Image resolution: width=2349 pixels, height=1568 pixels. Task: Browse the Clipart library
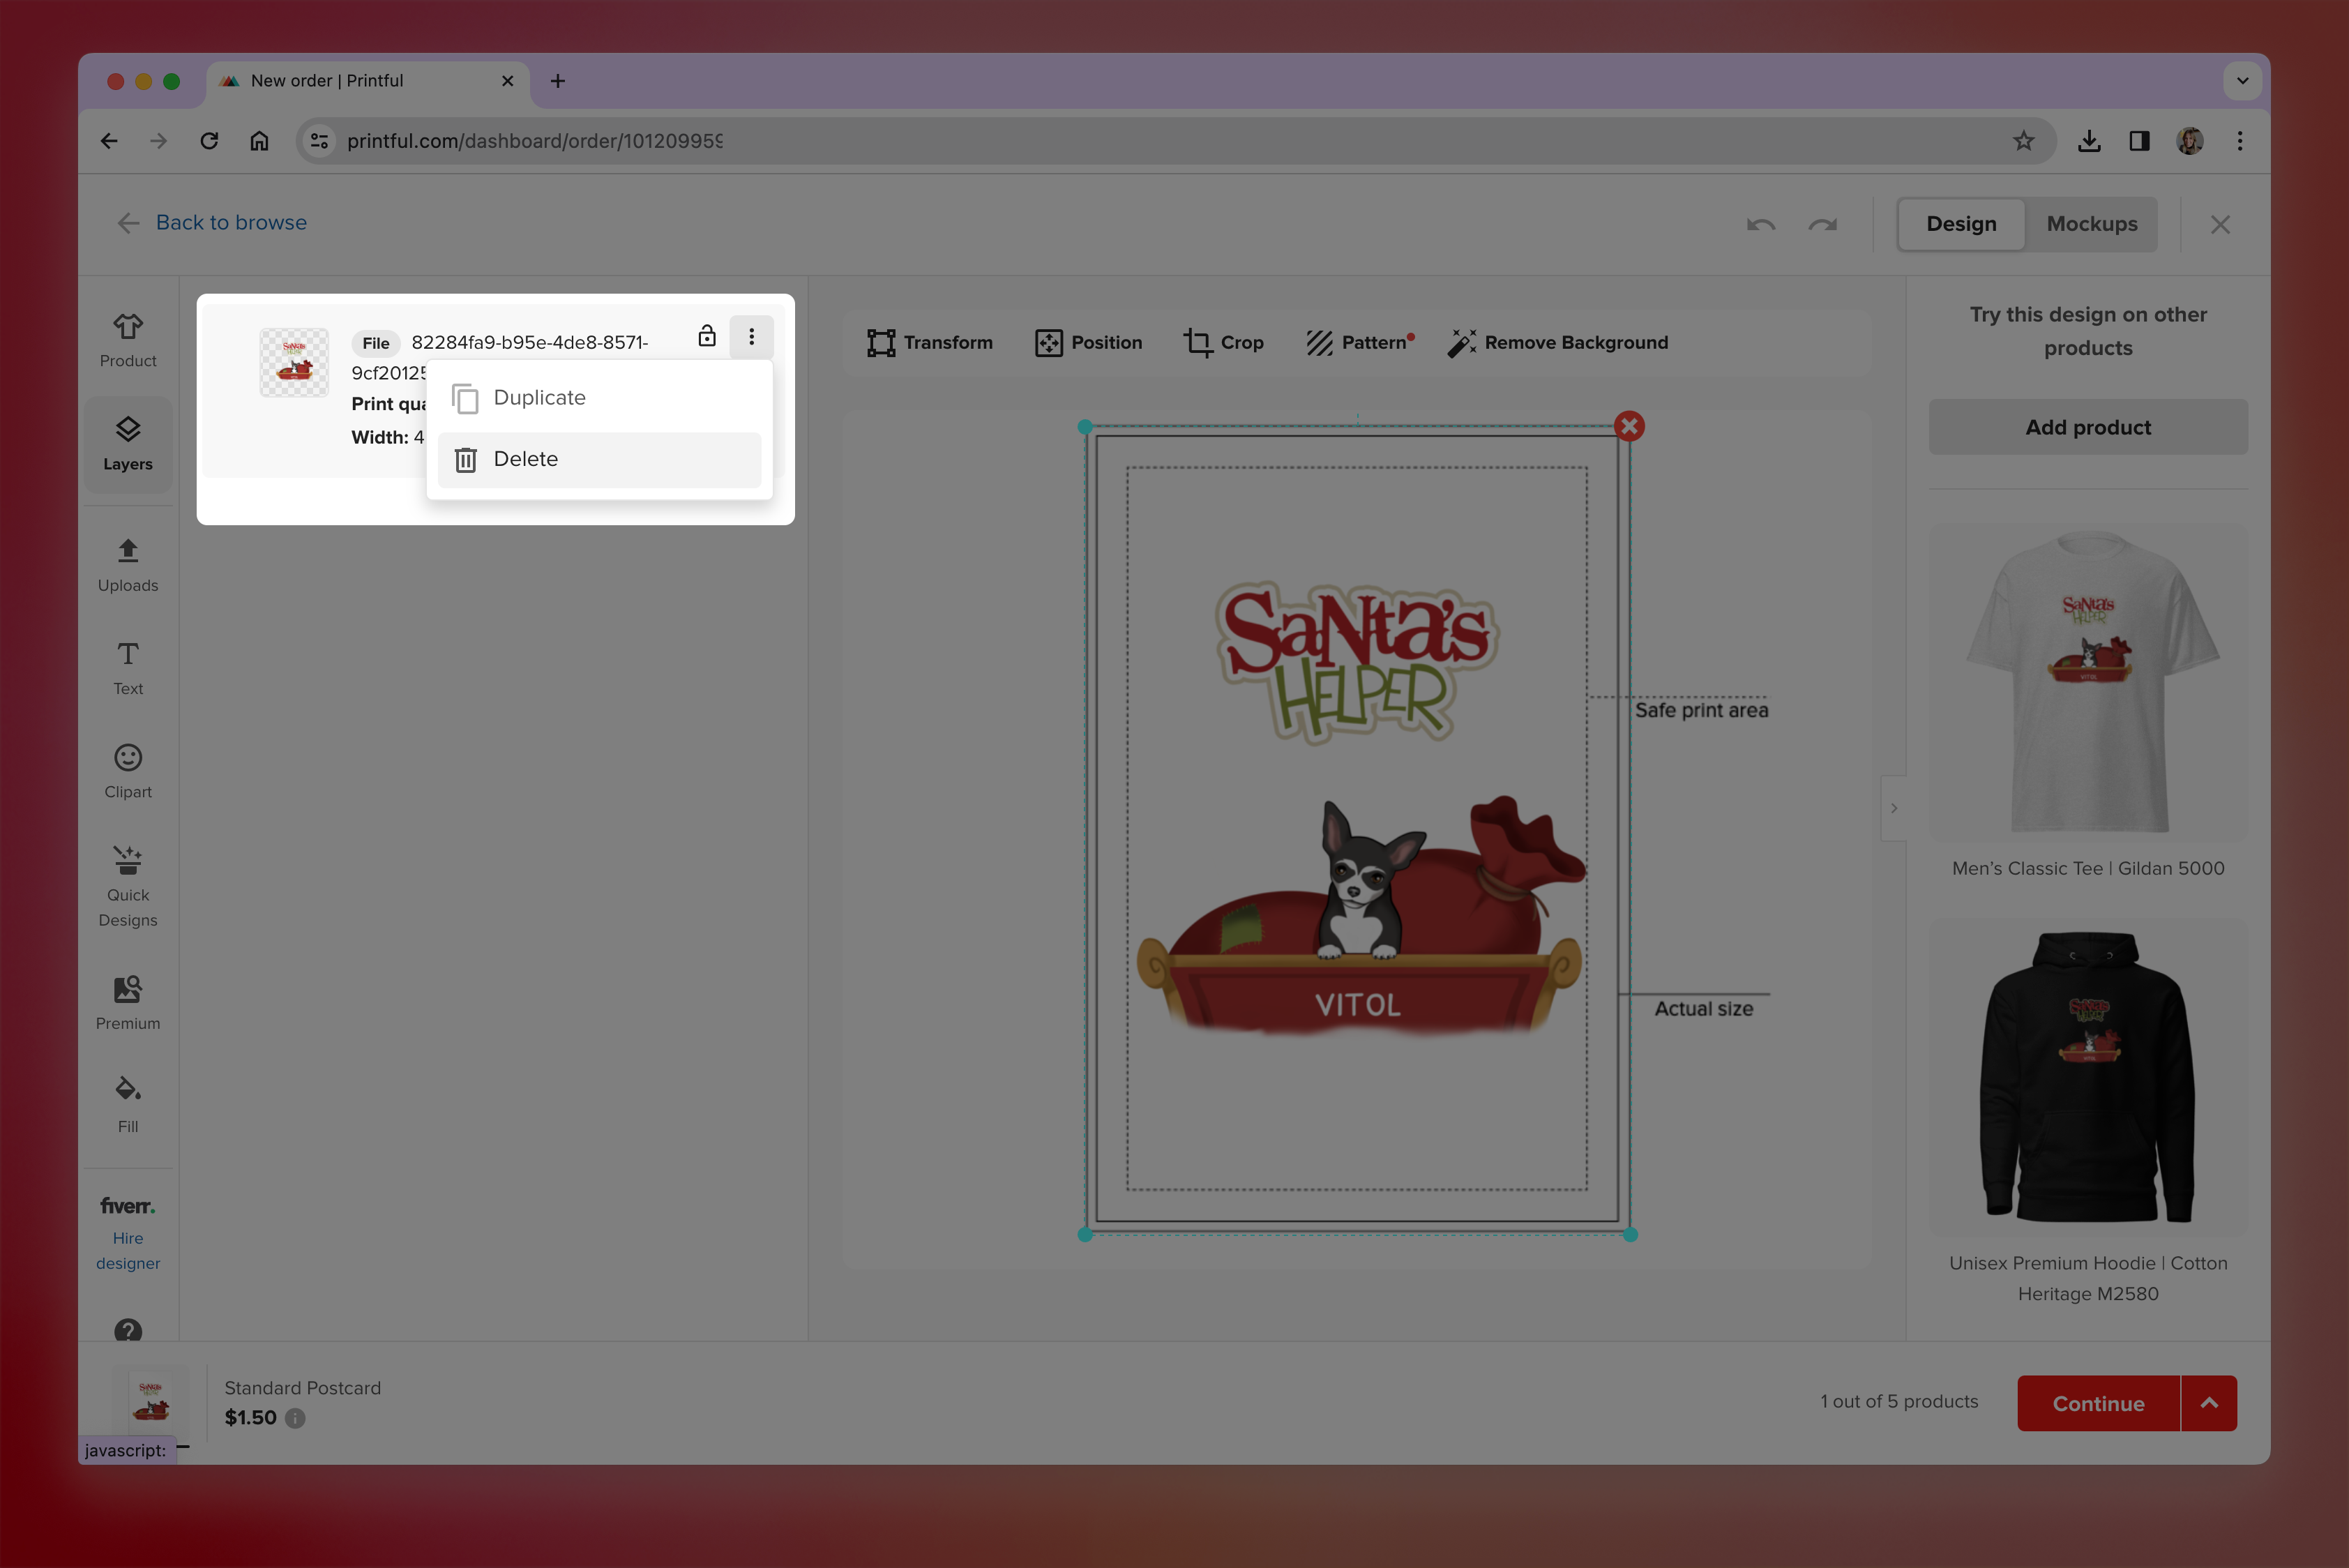pos(127,771)
